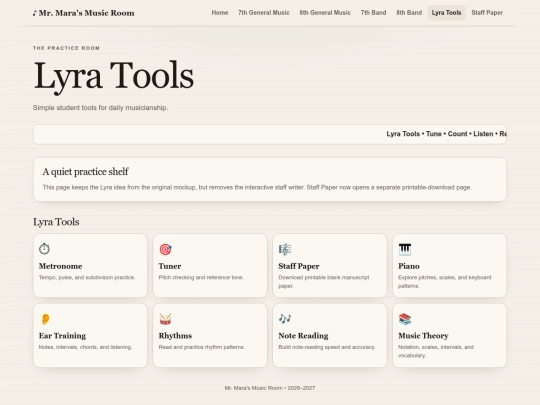Click the Music Theory books icon

pyautogui.click(x=405, y=319)
